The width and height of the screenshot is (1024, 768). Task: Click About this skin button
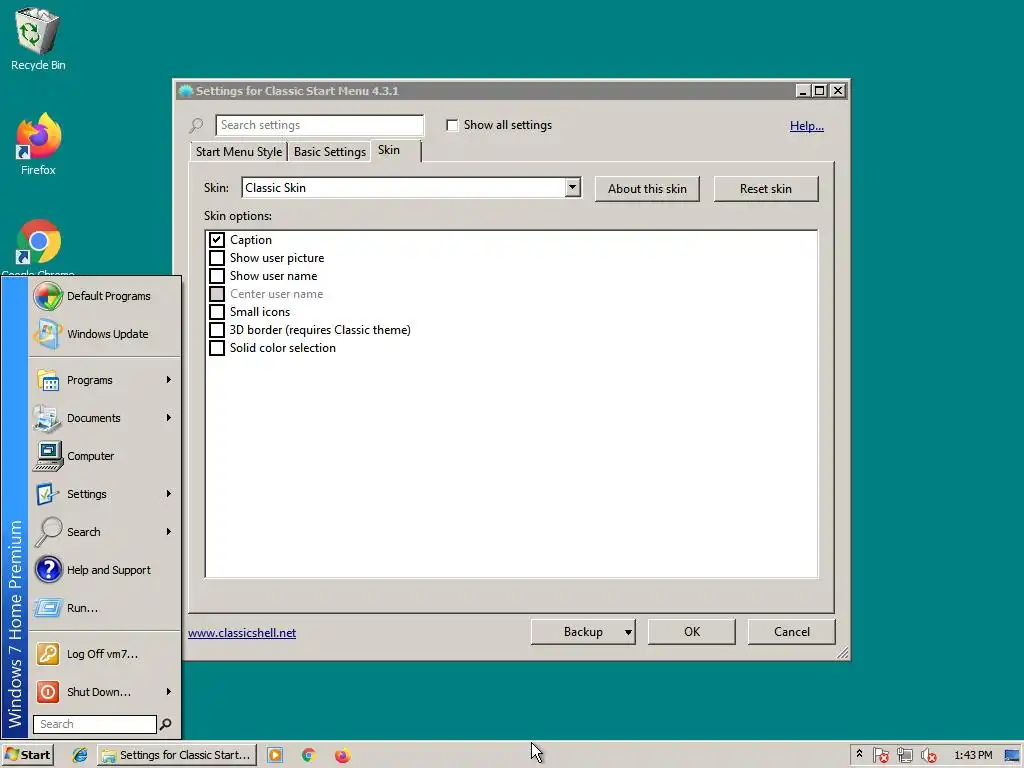tap(647, 189)
